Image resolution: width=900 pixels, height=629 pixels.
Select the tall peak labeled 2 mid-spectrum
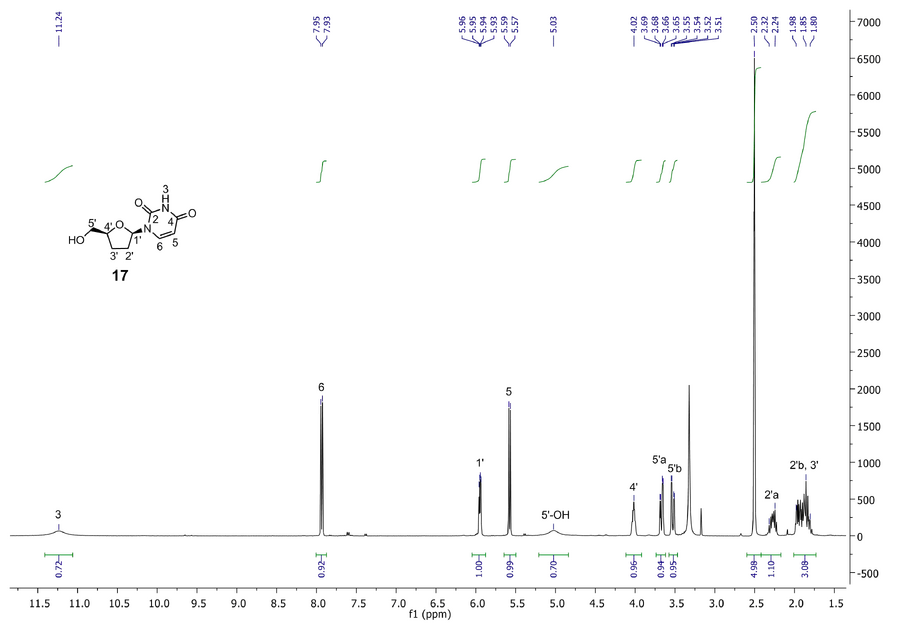tap(321, 460)
